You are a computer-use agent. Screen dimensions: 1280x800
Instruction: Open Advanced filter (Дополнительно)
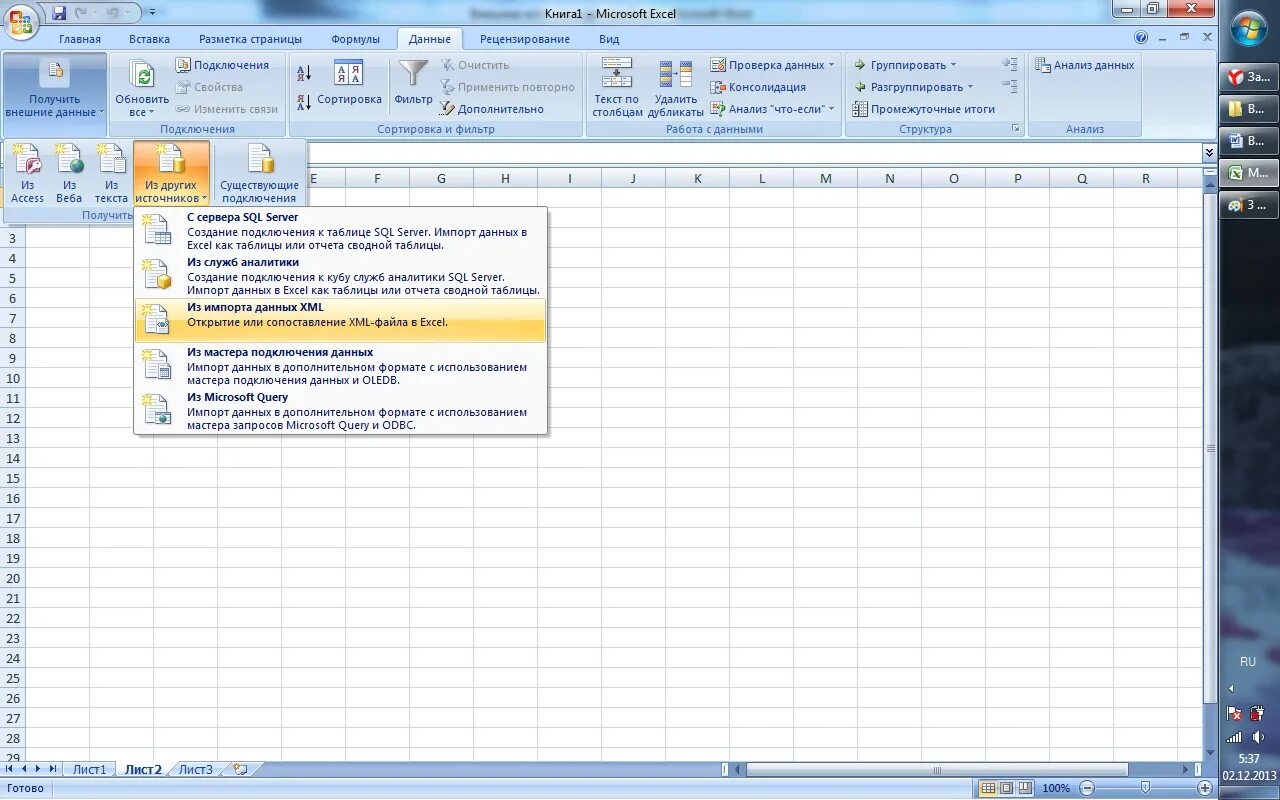(492, 109)
